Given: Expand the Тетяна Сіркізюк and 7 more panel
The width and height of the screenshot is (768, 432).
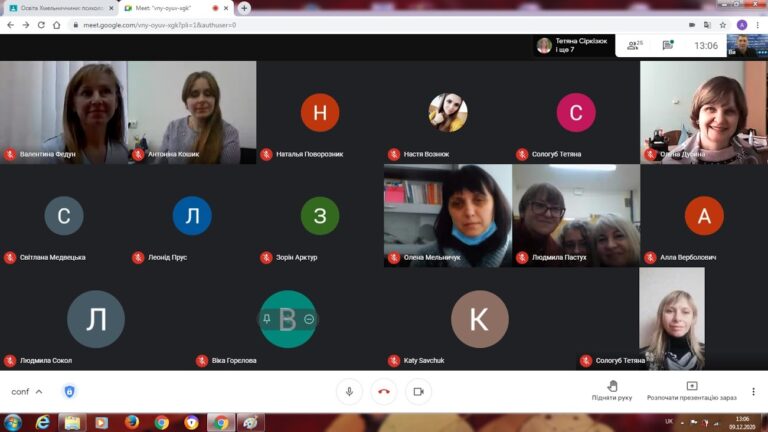Looking at the screenshot, I should tap(573, 46).
